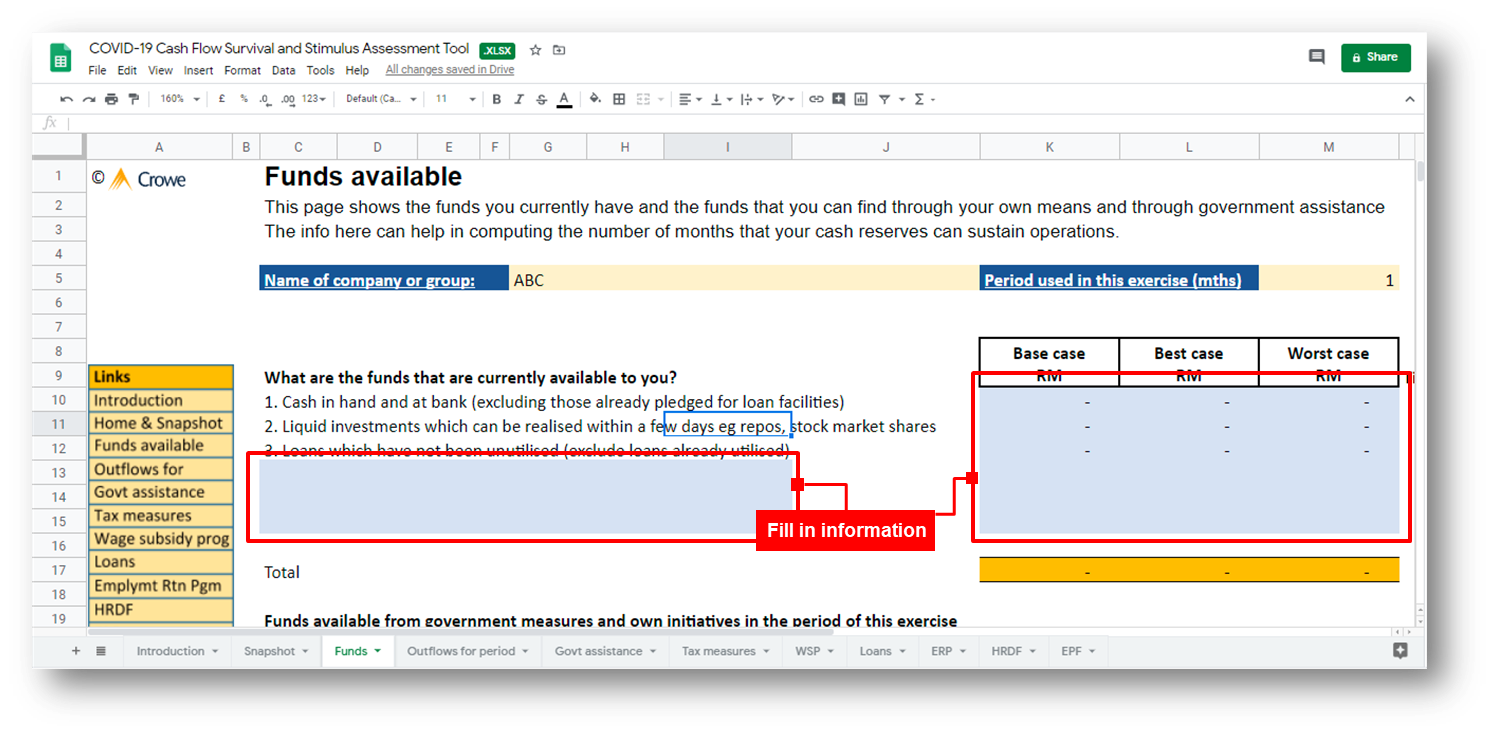Viewport: 1492px width, 734px height.
Task: Click the green Share button
Action: tap(1375, 57)
